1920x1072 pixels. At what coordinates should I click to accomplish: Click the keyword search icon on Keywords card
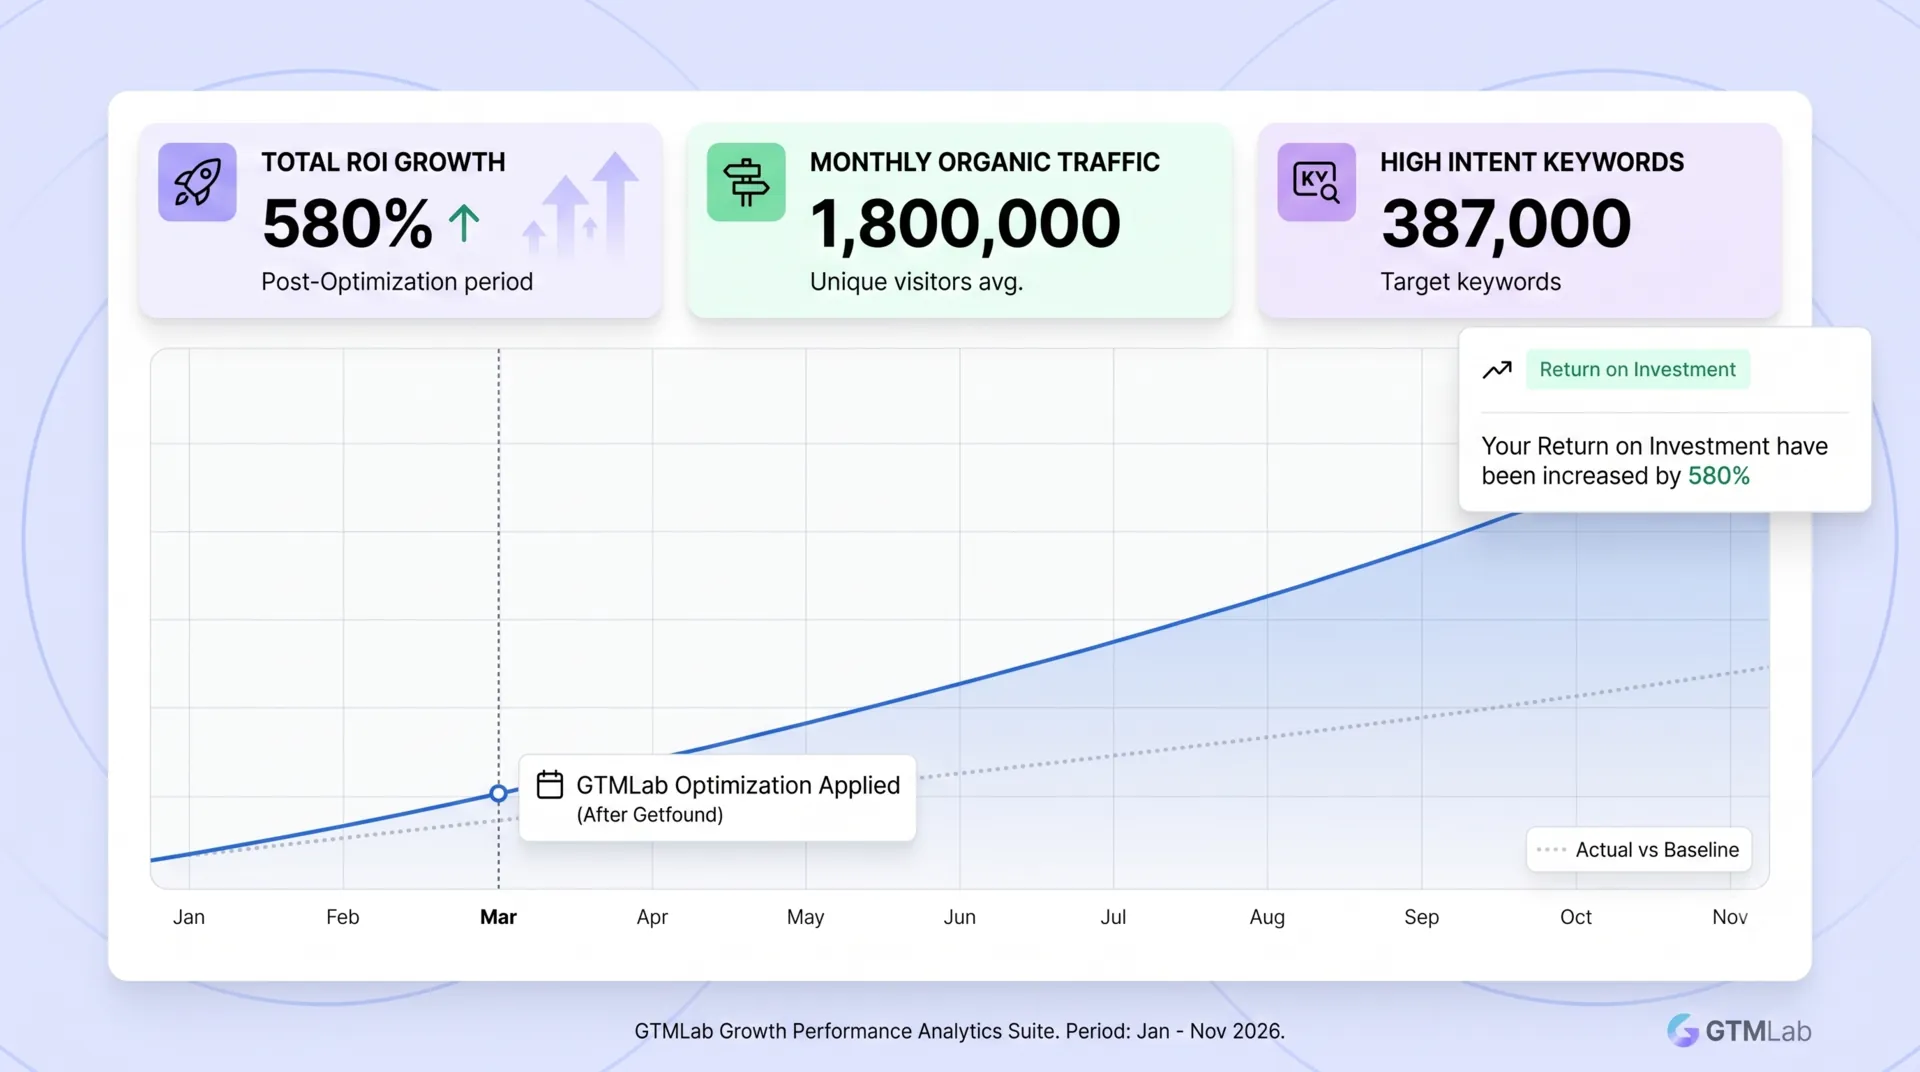click(1316, 182)
